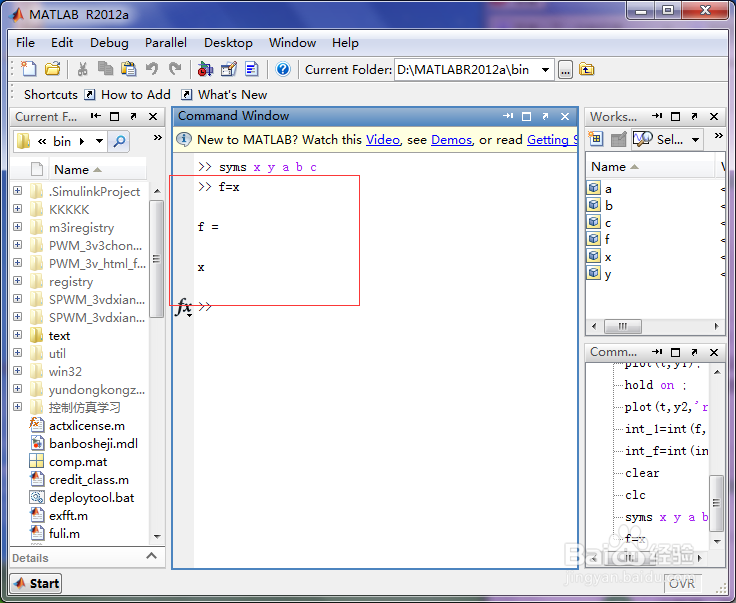Maximize the Command History panel

(675, 352)
